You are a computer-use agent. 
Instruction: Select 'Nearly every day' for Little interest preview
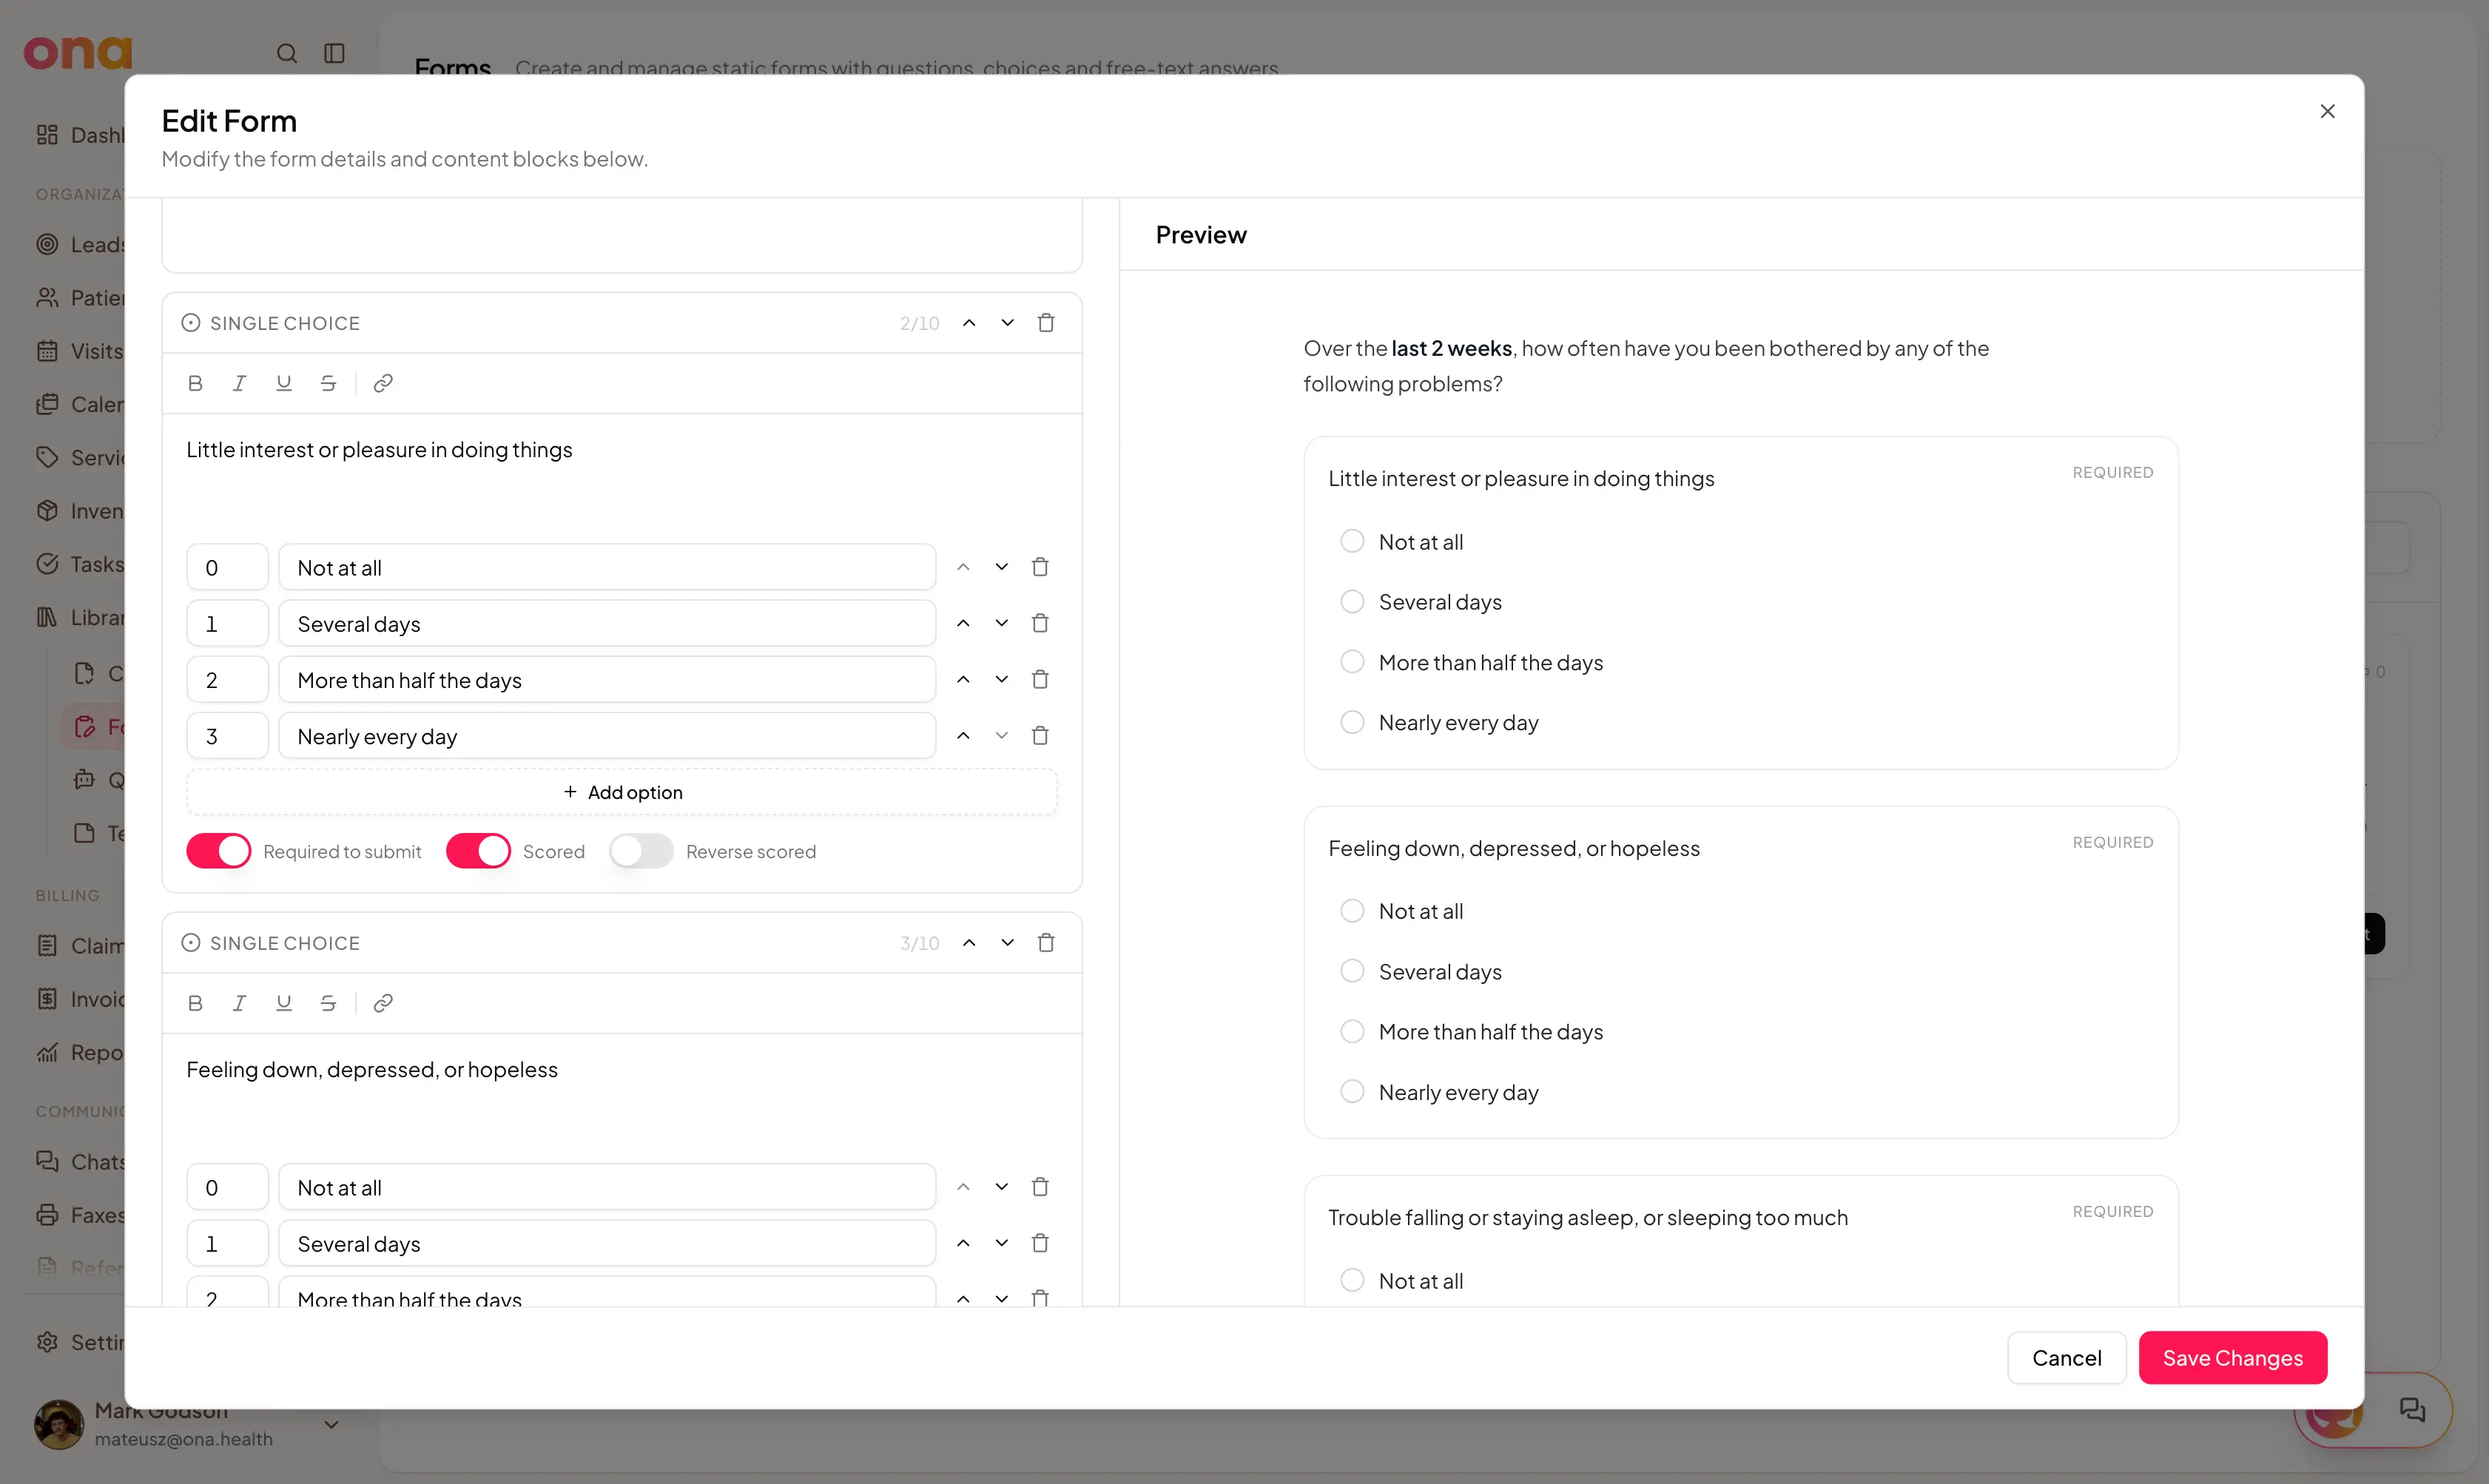tap(1352, 722)
